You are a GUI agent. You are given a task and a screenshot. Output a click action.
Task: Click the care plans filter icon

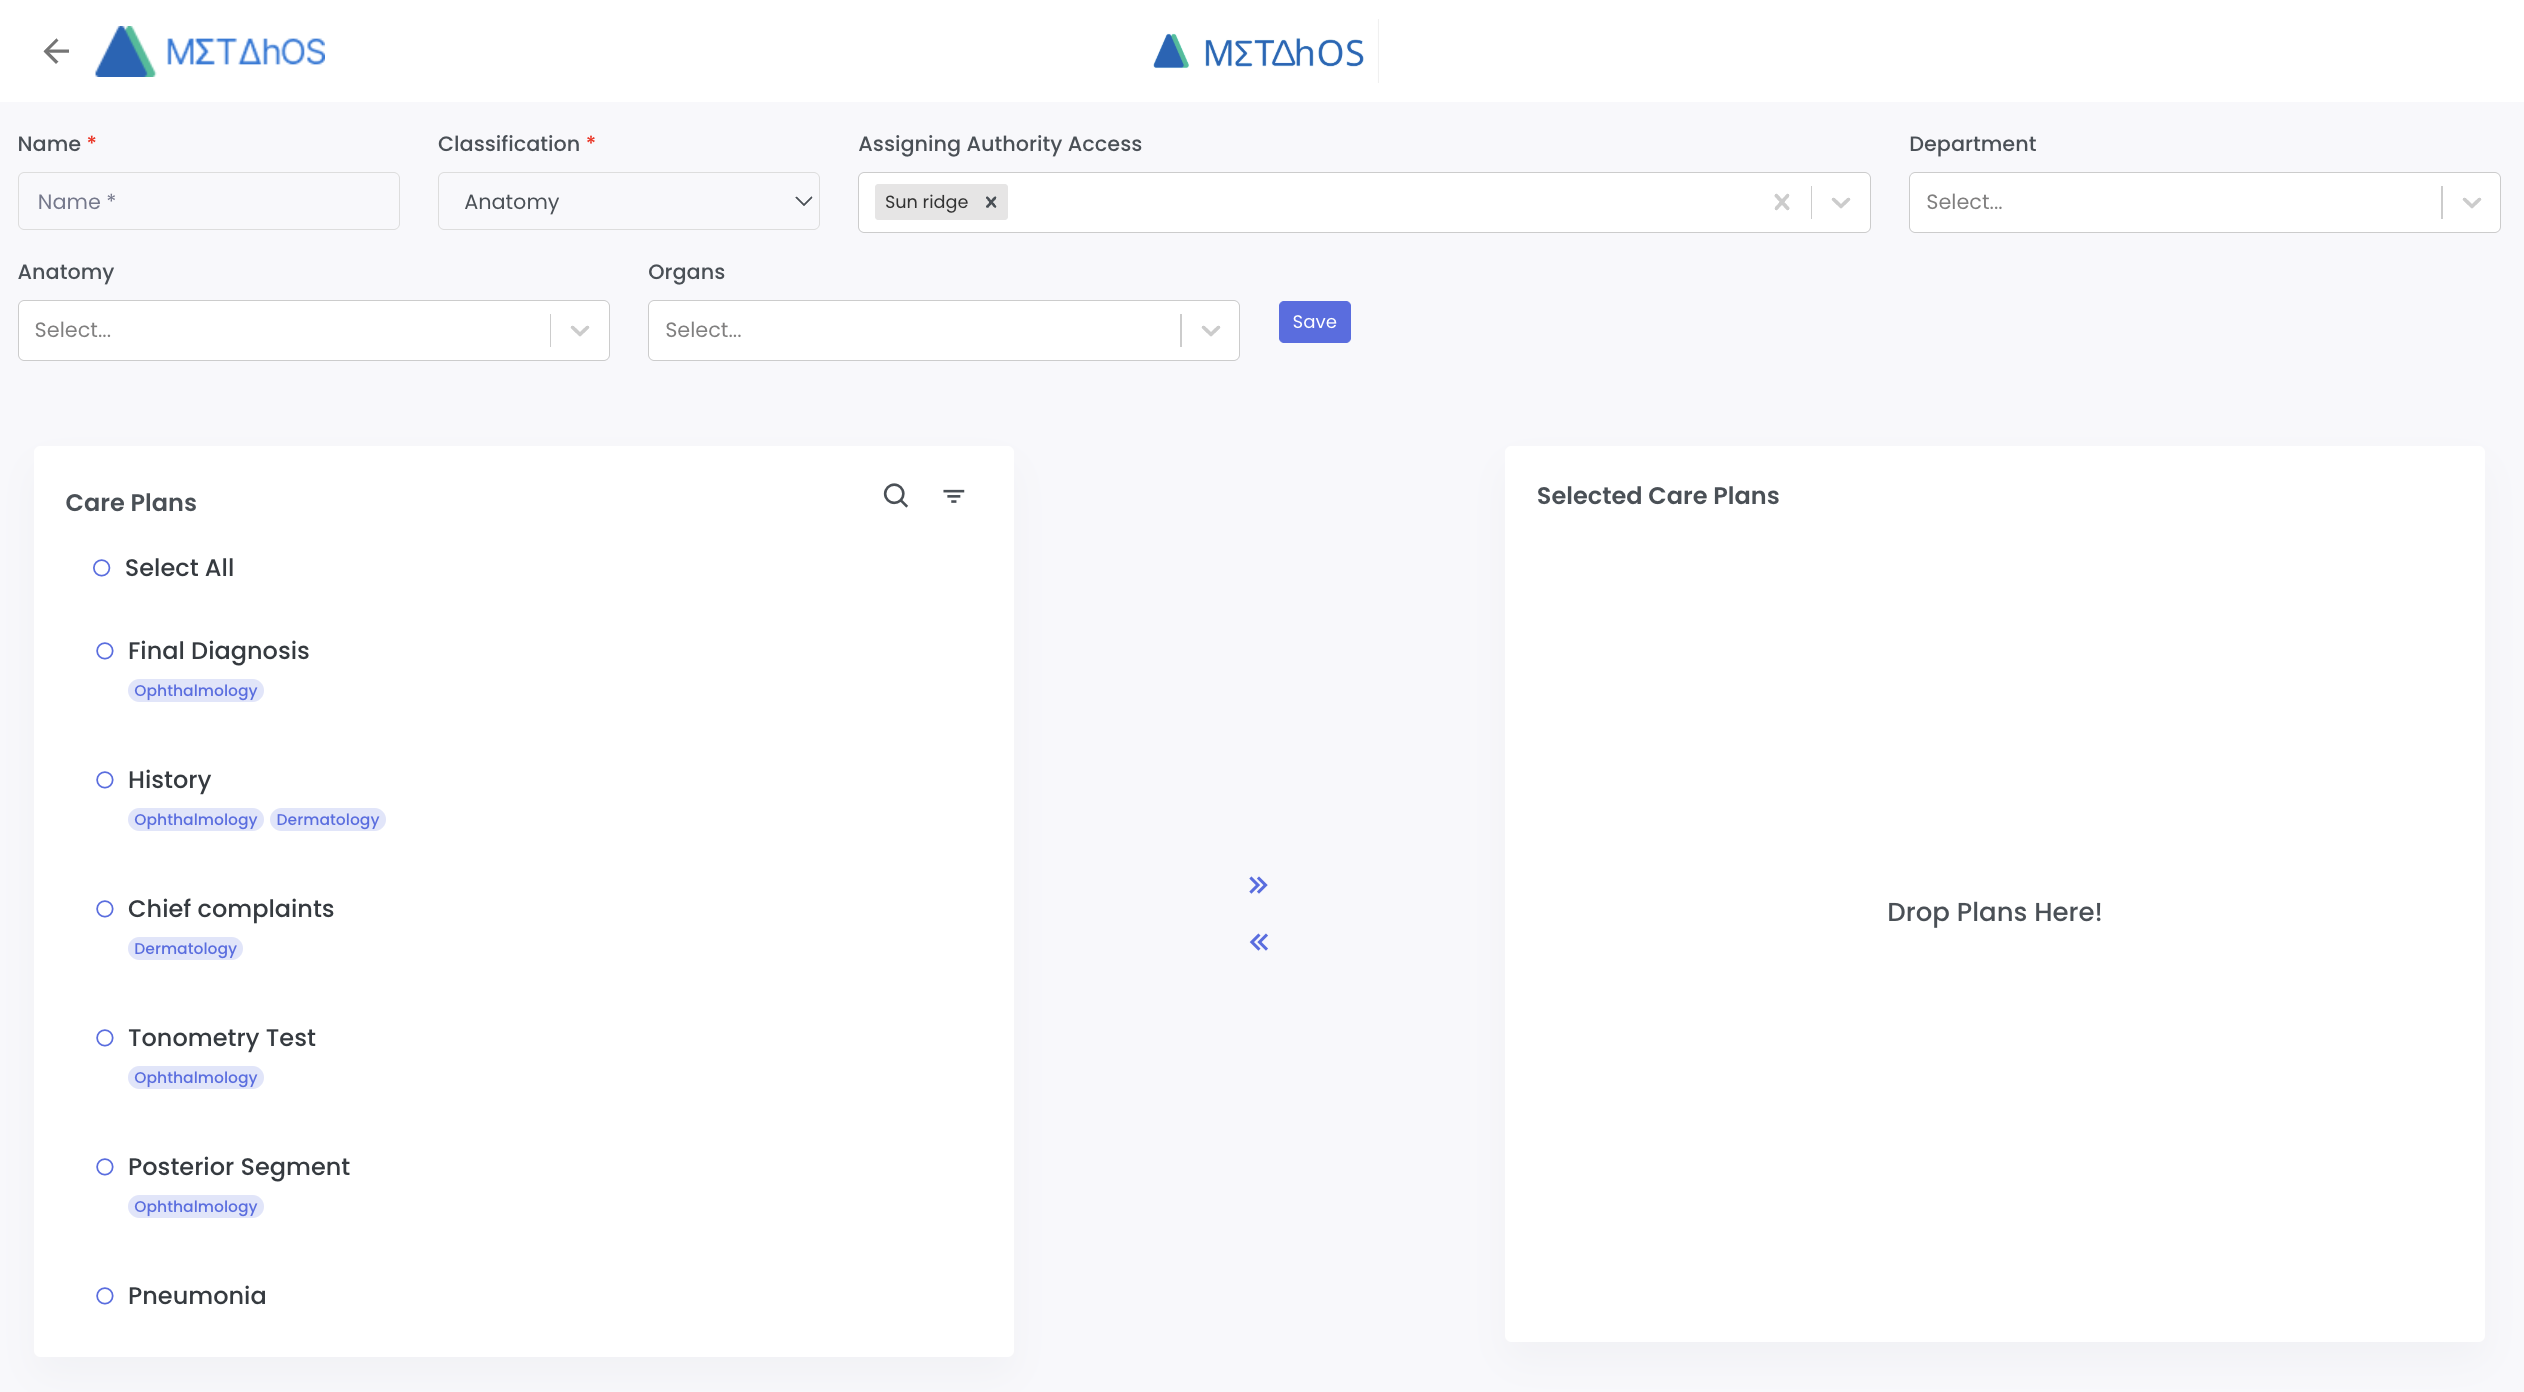[x=953, y=495]
